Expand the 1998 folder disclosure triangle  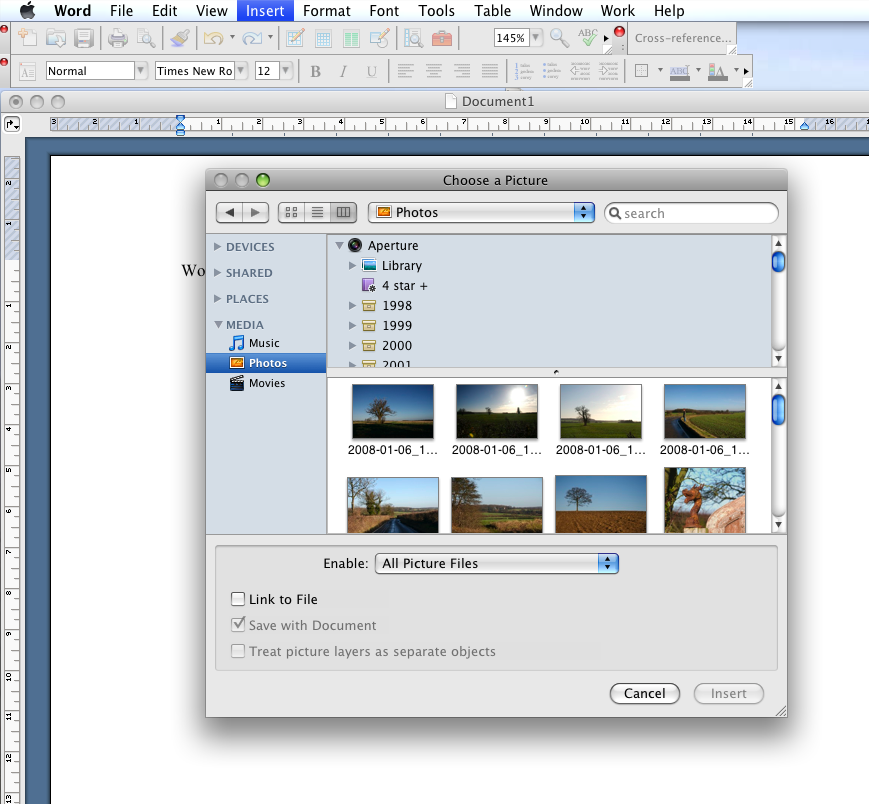click(353, 306)
